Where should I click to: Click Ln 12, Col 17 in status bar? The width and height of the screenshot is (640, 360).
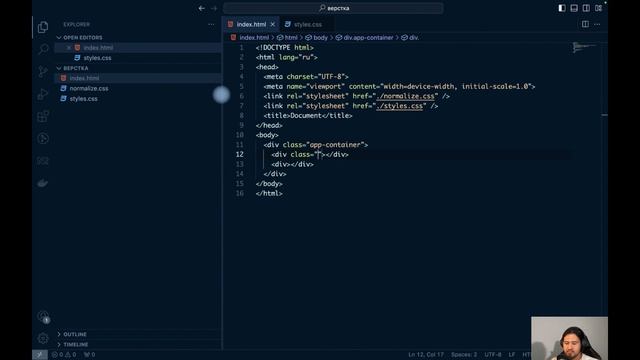(426, 355)
